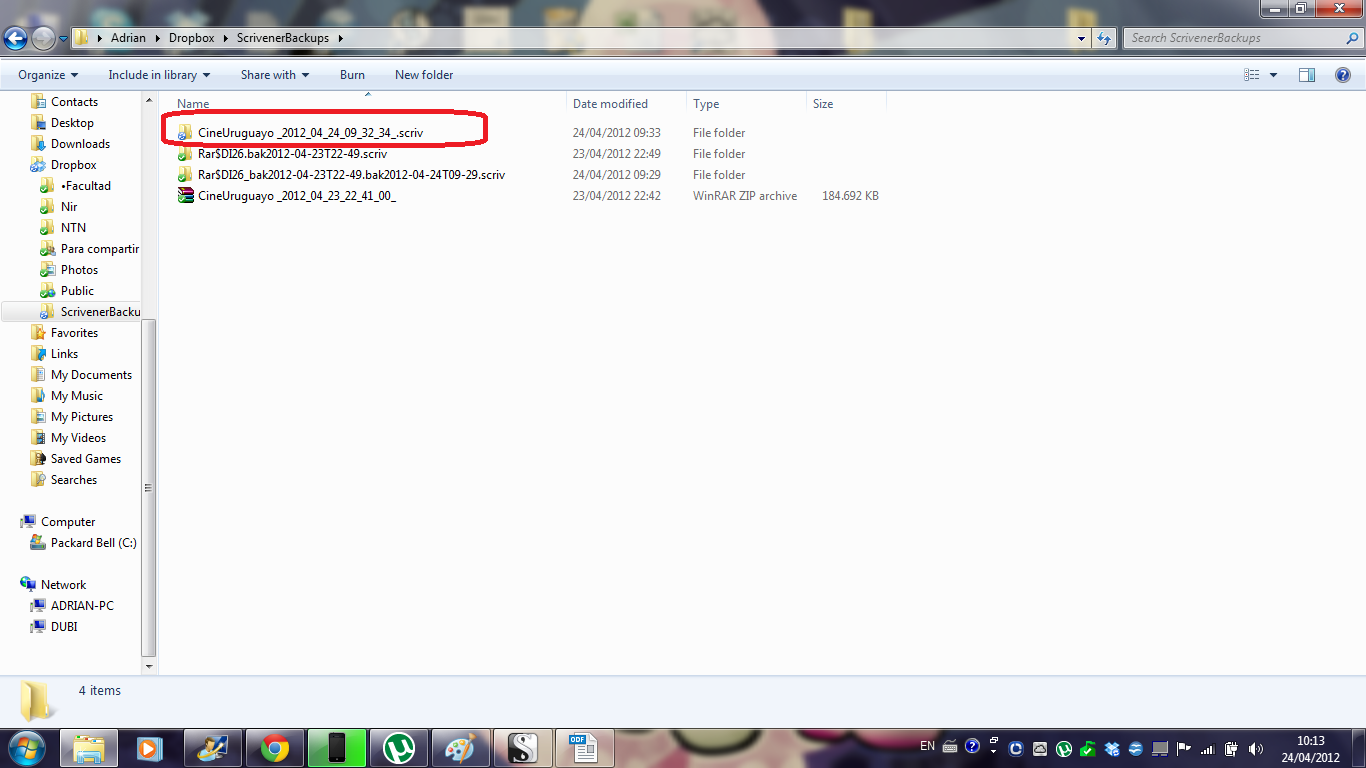Jump to Dropbox in the address breadcrumb
This screenshot has height=768, width=1366.
point(190,38)
